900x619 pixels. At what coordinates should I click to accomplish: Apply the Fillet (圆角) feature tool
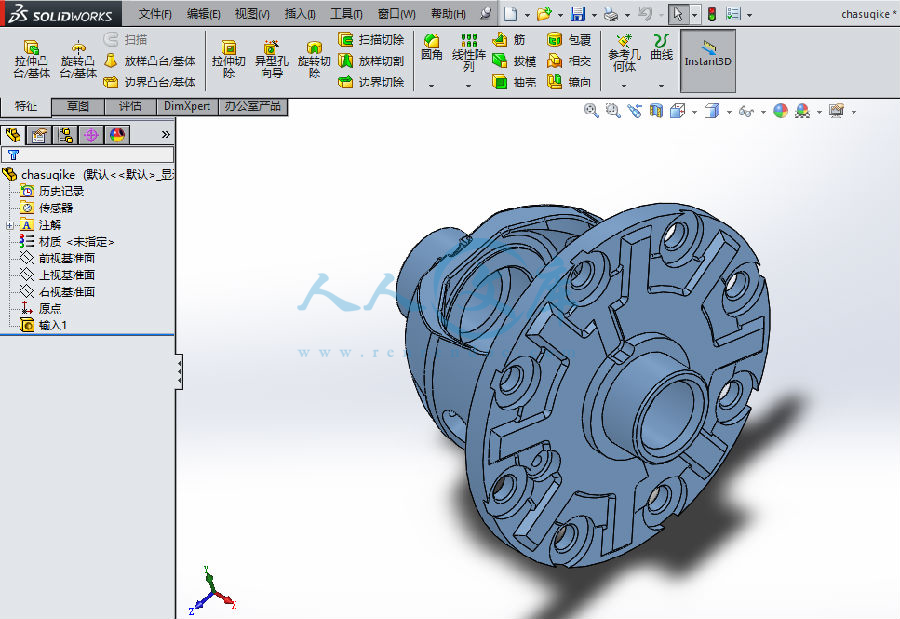[431, 48]
